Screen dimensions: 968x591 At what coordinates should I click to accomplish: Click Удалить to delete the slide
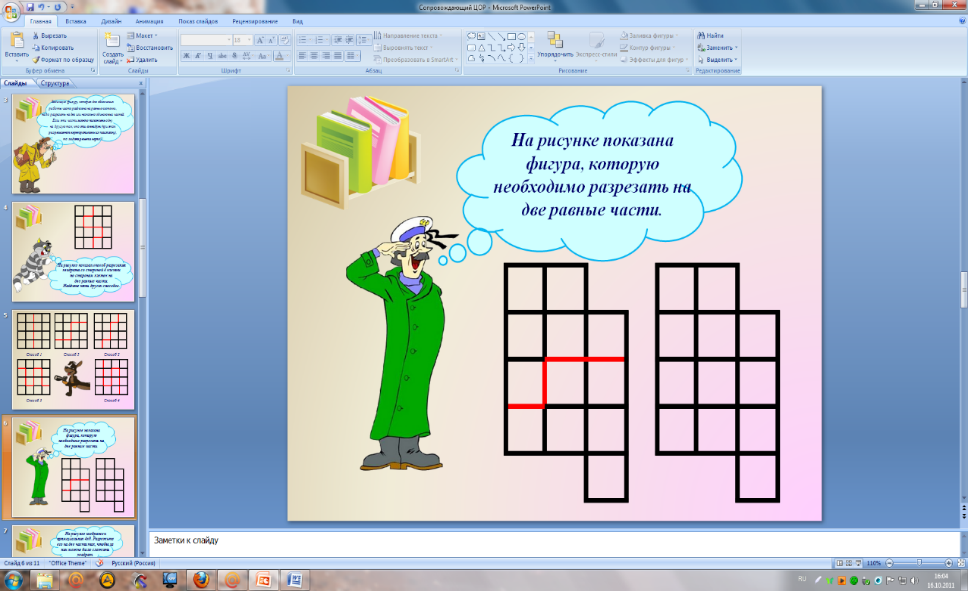(142, 60)
